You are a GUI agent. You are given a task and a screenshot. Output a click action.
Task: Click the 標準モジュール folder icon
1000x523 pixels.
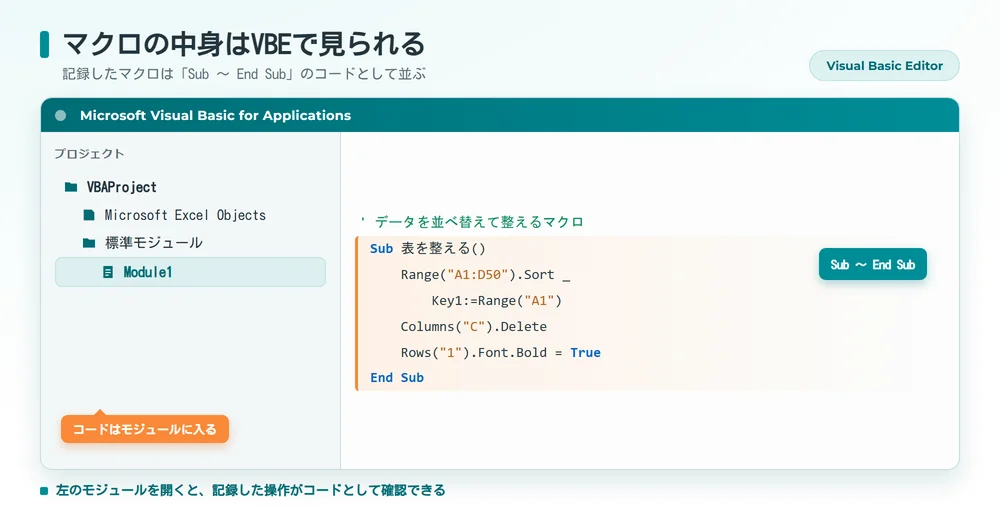(89, 242)
